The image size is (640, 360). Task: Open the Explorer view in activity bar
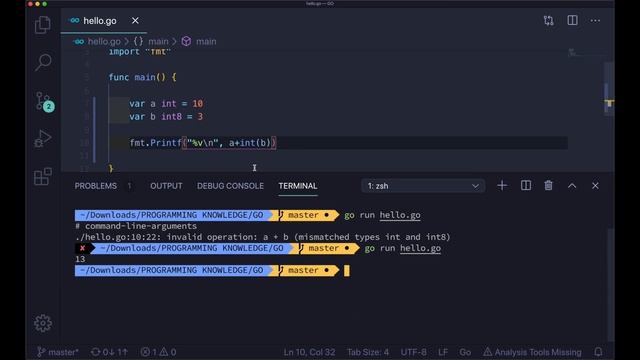(x=42, y=25)
